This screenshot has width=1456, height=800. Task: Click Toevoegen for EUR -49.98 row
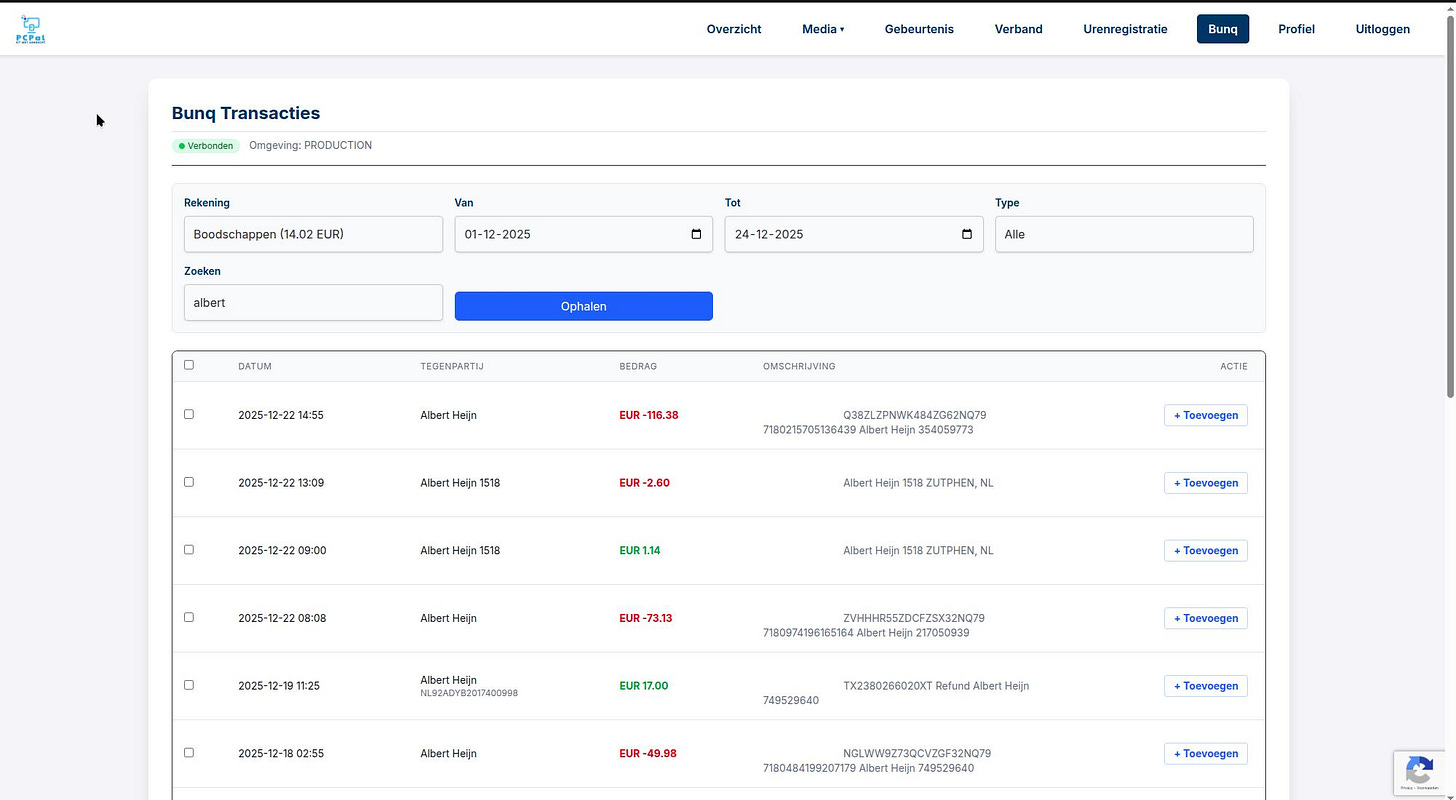click(x=1206, y=753)
